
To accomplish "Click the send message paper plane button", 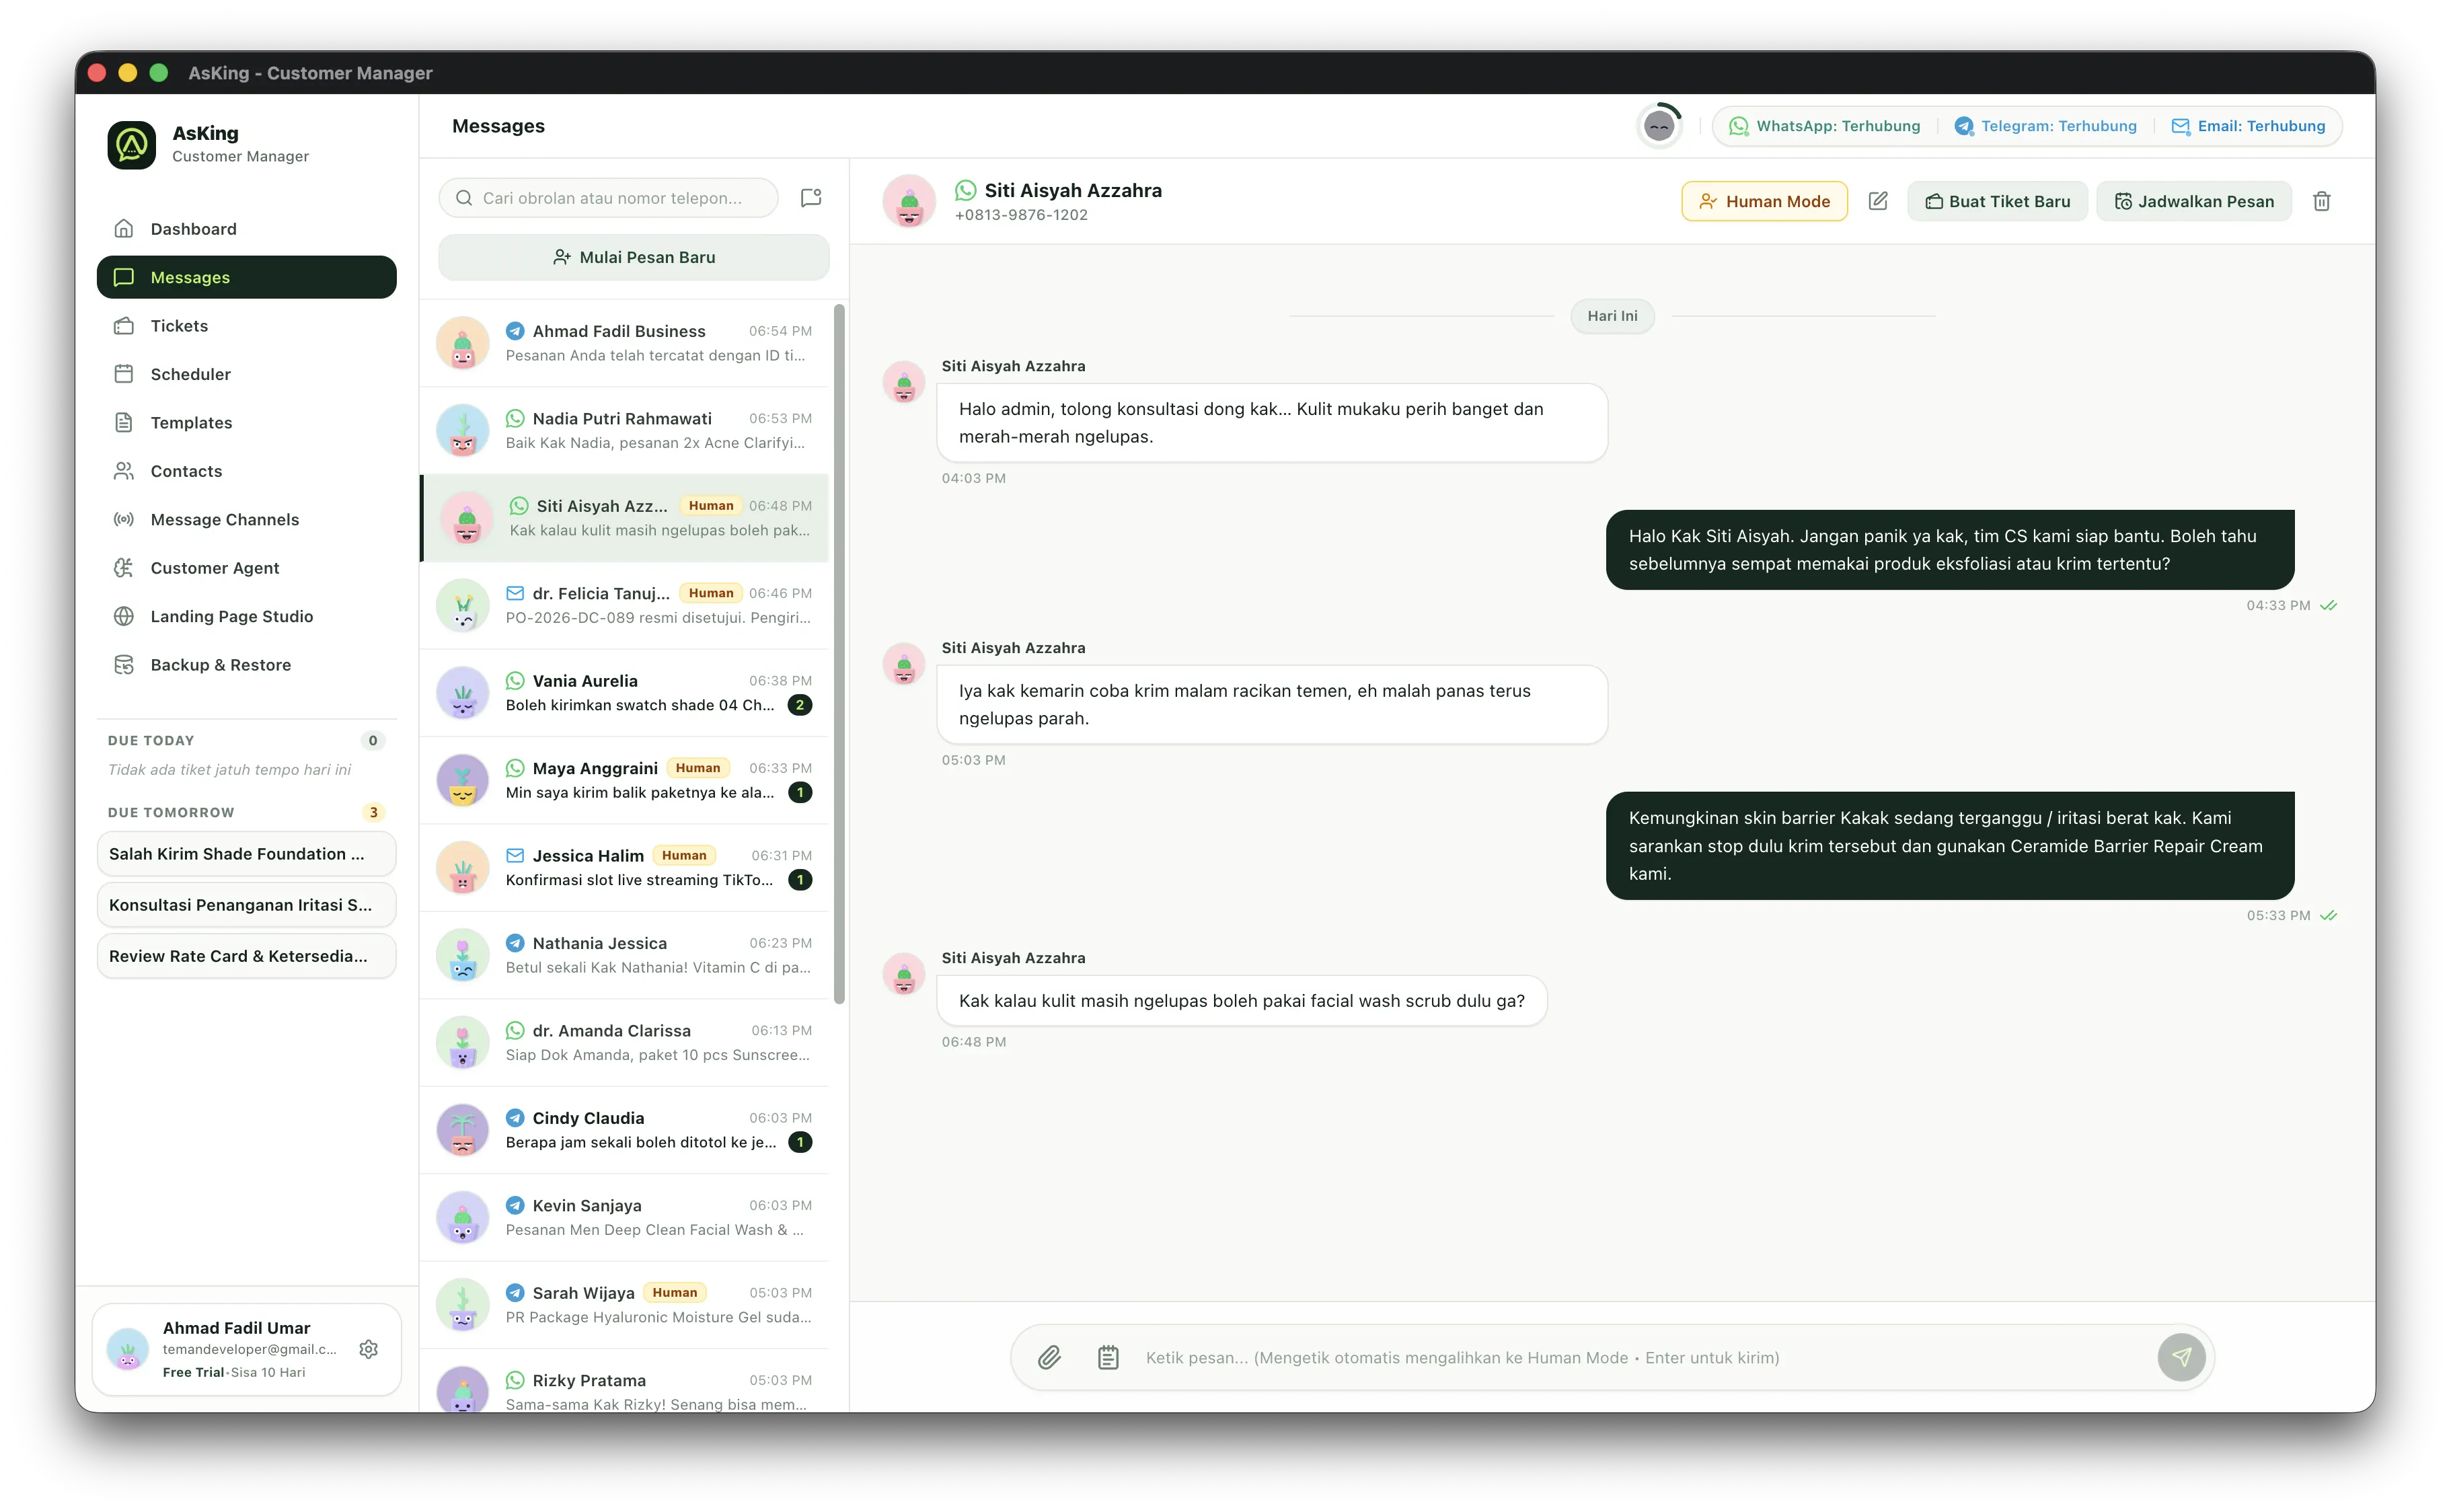I will [x=2181, y=1357].
